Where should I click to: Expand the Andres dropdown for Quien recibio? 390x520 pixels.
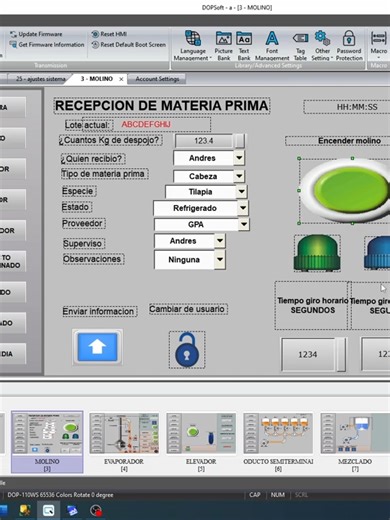[239, 158]
